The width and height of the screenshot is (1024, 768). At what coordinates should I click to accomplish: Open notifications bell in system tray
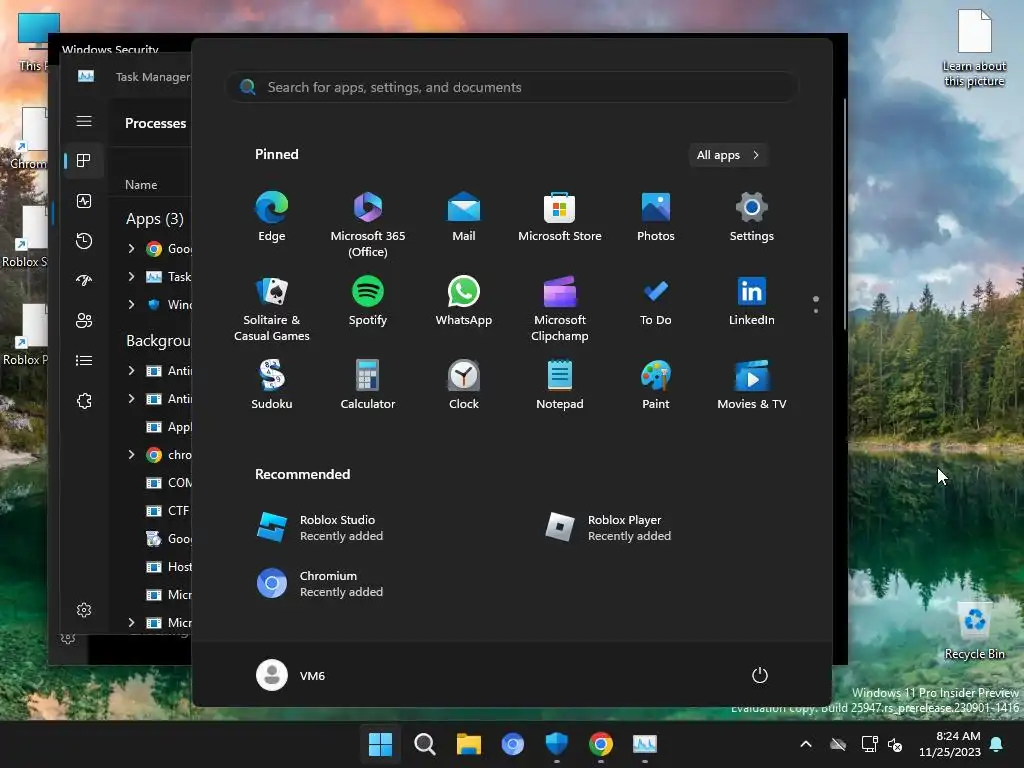coord(997,744)
